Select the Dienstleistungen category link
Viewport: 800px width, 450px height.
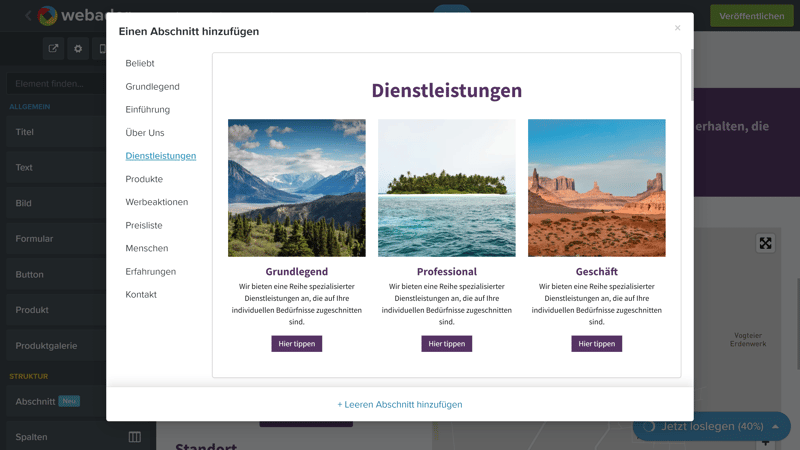click(x=161, y=156)
